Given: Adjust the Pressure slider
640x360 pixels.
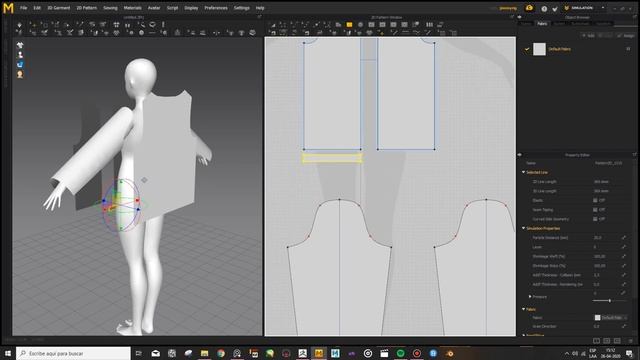Looking at the screenshot, I should (x=609, y=301).
